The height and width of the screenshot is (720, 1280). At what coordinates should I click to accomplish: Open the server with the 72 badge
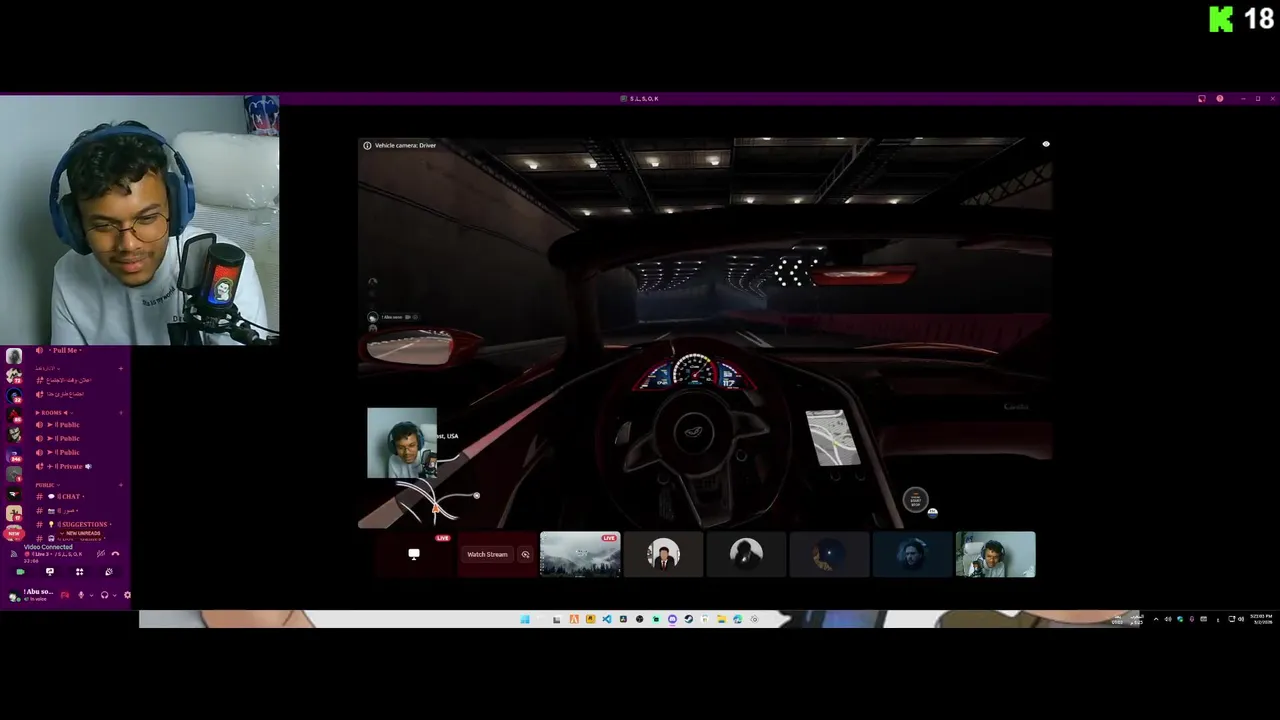(x=14, y=375)
